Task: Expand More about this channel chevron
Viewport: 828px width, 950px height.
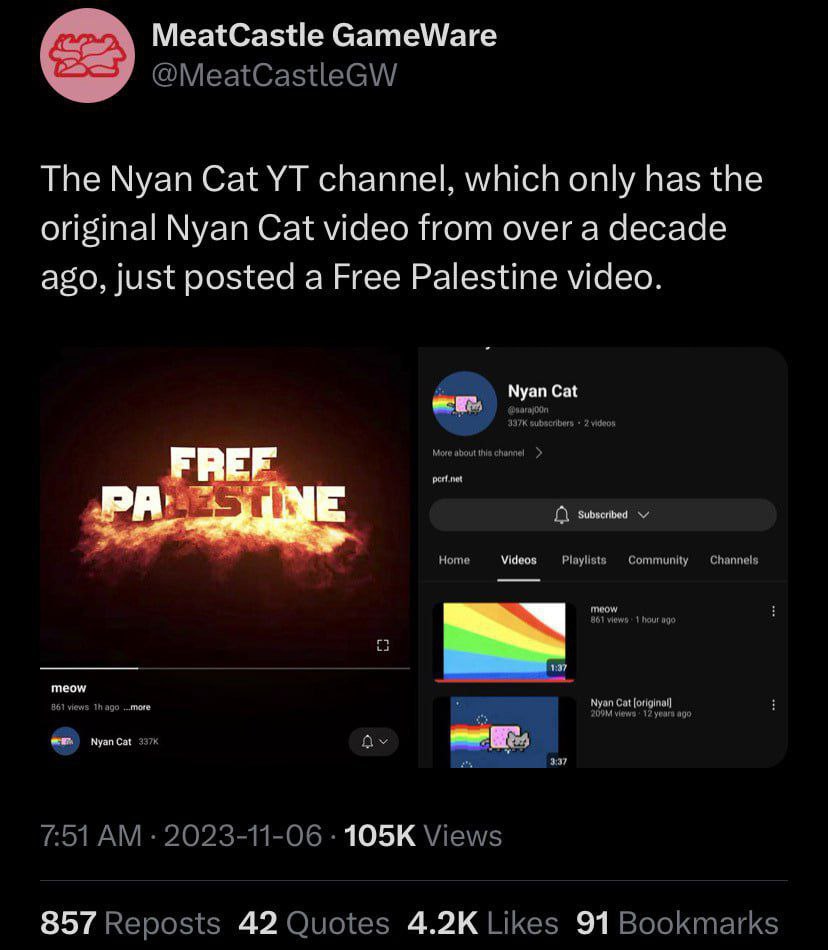Action: point(539,453)
